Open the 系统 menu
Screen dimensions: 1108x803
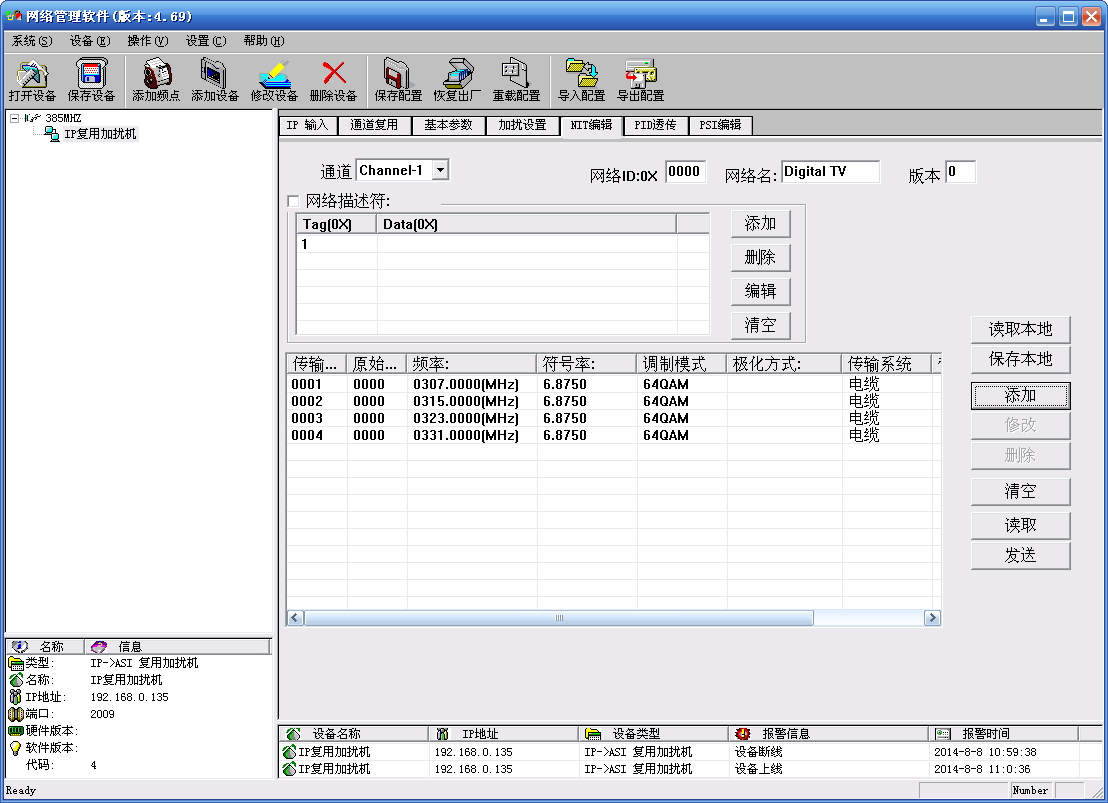coord(32,41)
